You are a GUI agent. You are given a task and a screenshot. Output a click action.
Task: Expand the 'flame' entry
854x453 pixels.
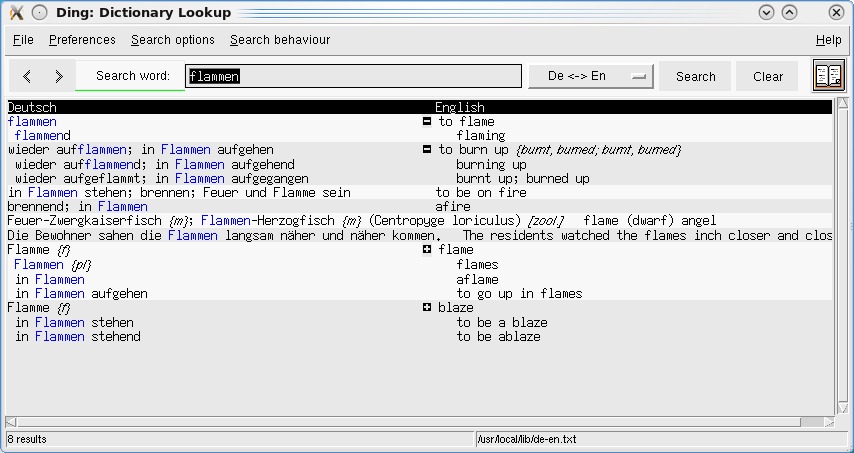[x=427, y=250]
